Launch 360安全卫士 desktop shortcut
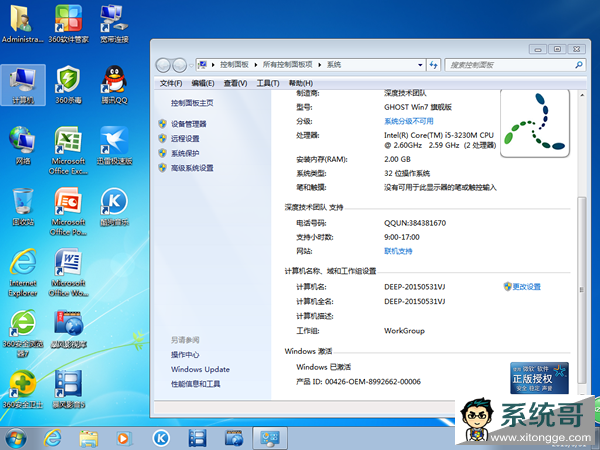This screenshot has width=600, height=450. click(23, 390)
